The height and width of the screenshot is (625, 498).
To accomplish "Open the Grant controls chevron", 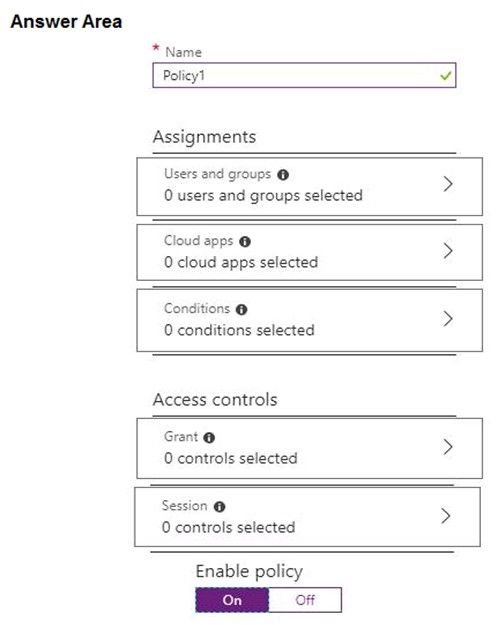I will (x=448, y=447).
